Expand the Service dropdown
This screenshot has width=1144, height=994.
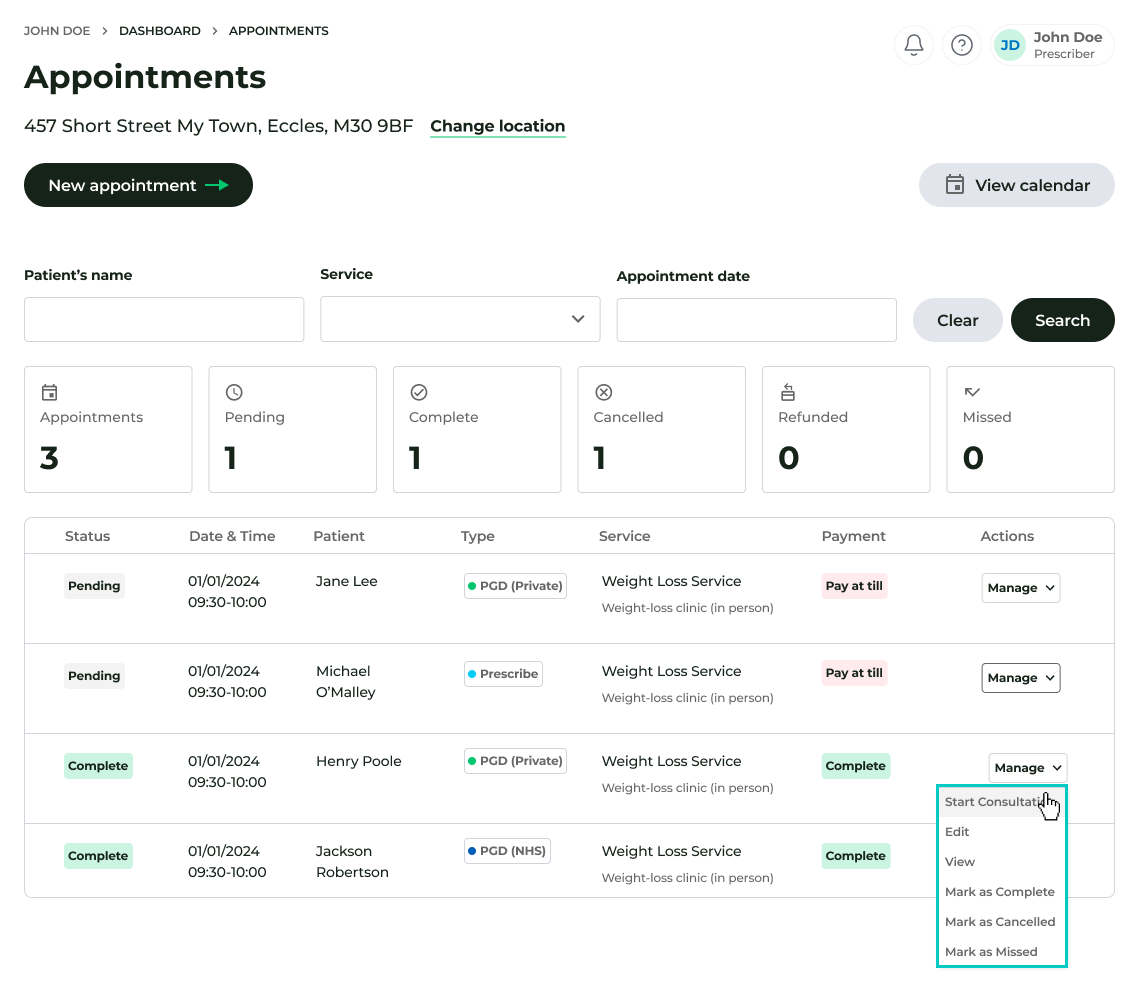click(x=460, y=319)
